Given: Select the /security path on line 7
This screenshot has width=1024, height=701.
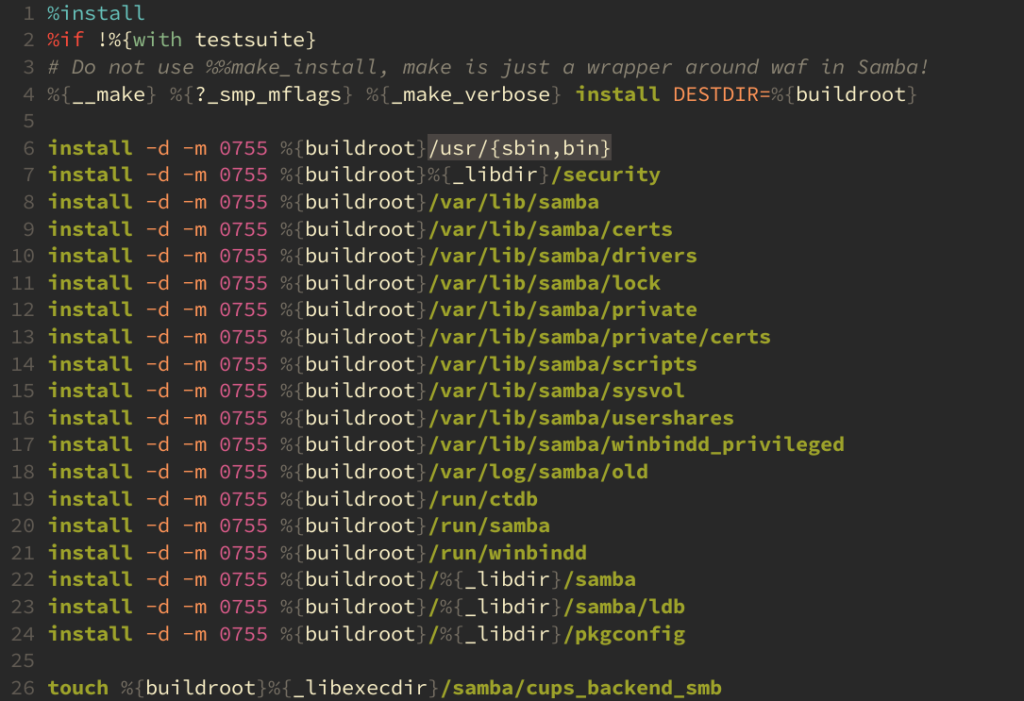Looking at the screenshot, I should 606,174.
